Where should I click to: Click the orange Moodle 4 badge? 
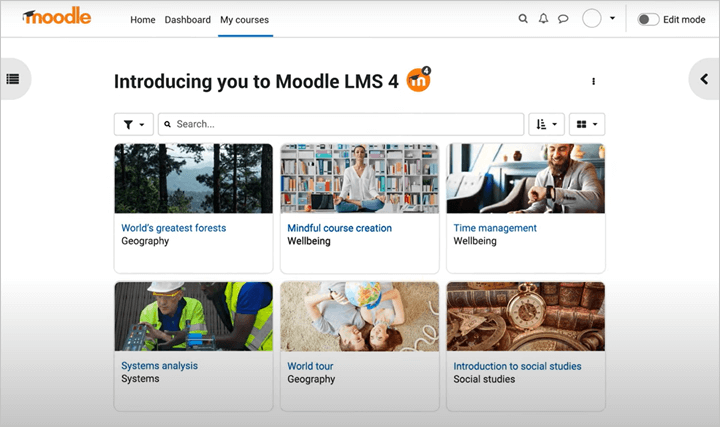click(418, 80)
